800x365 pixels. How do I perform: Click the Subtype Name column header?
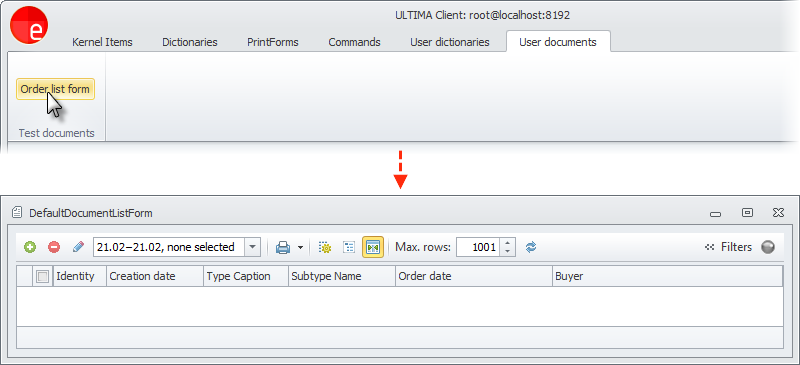tap(342, 276)
